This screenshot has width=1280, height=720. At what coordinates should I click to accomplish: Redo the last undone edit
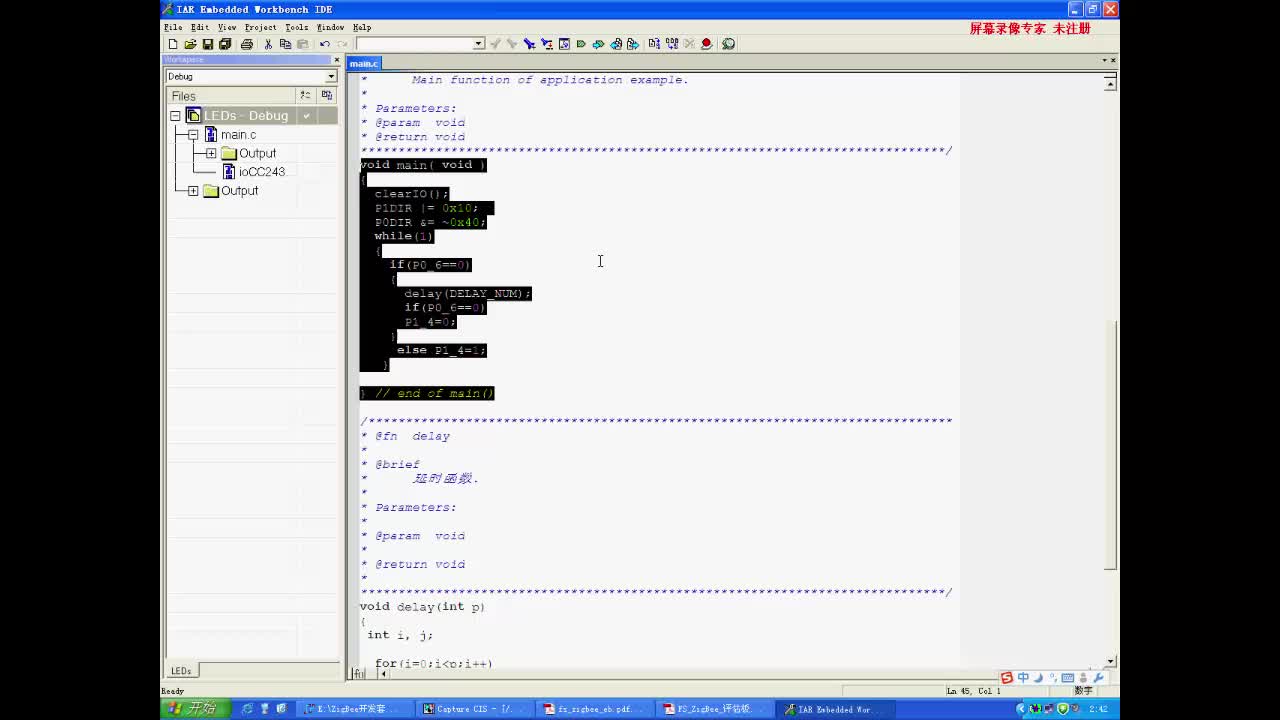tap(343, 44)
